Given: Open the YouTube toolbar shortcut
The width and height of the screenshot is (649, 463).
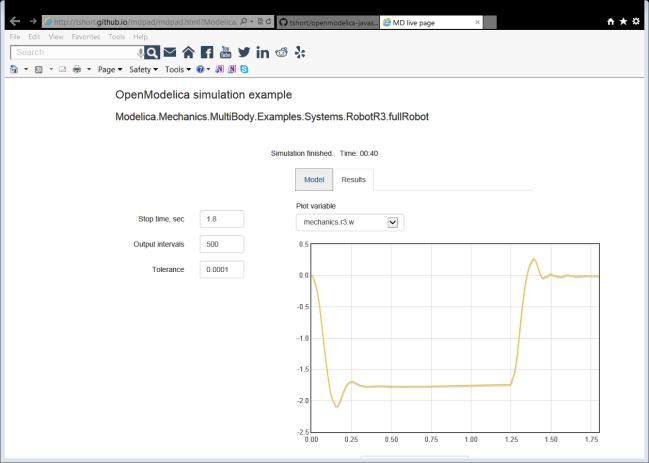Looking at the screenshot, I should [x=225, y=52].
